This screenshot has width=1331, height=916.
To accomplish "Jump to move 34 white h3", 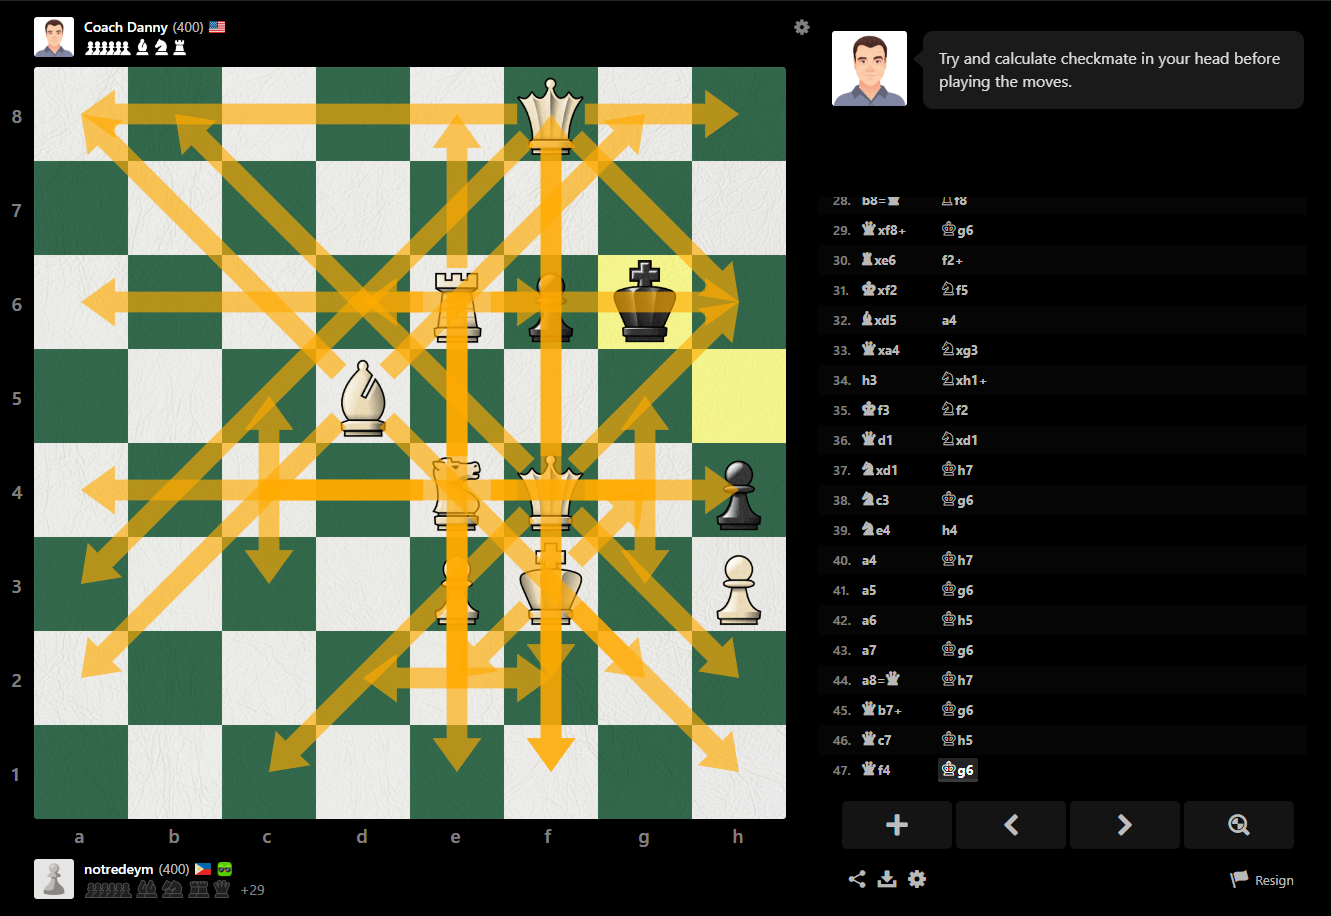I will (x=870, y=380).
